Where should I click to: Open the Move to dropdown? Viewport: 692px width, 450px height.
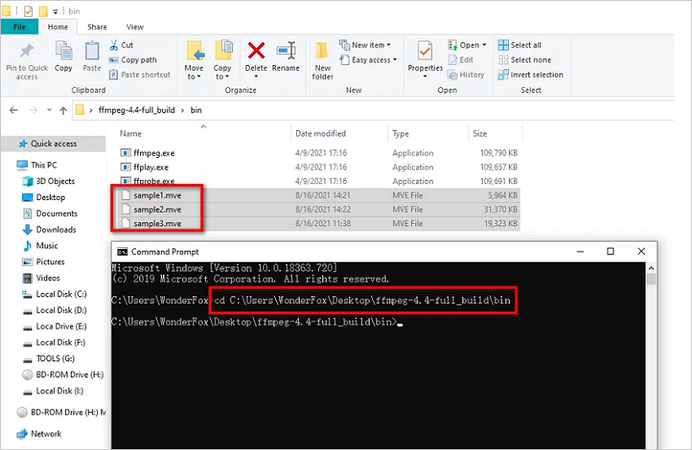pyautogui.click(x=194, y=58)
